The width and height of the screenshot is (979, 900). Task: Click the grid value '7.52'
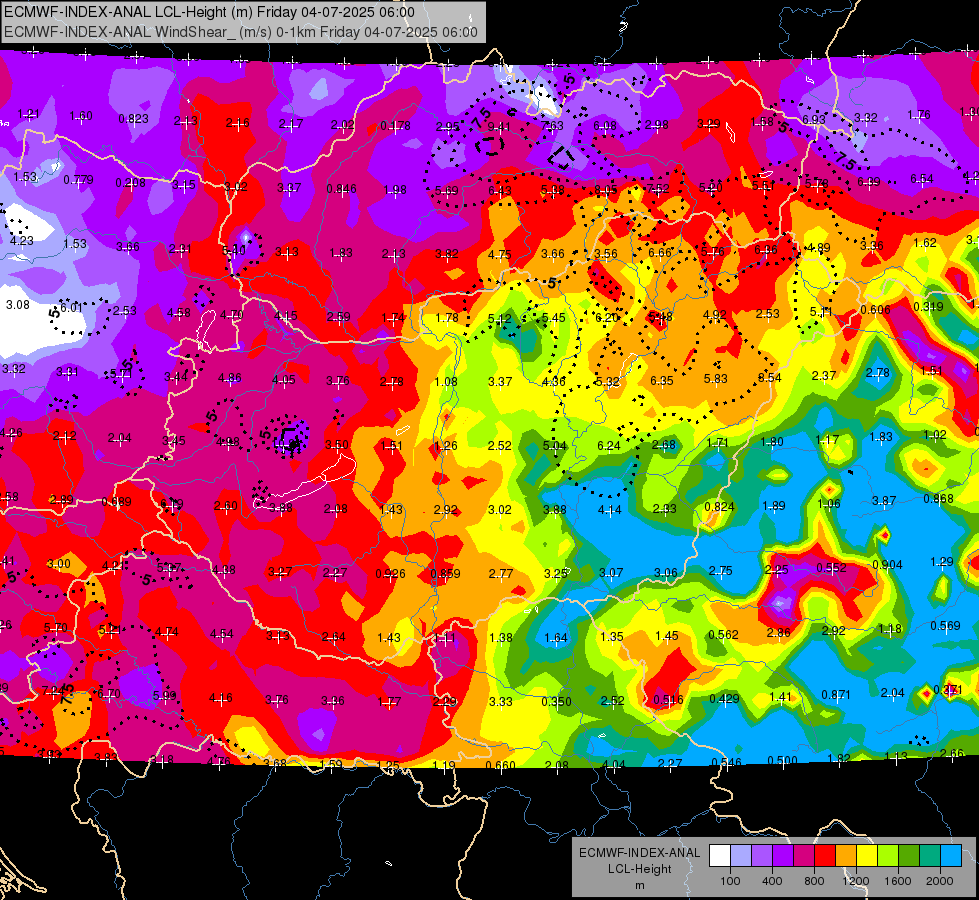[x=658, y=188]
